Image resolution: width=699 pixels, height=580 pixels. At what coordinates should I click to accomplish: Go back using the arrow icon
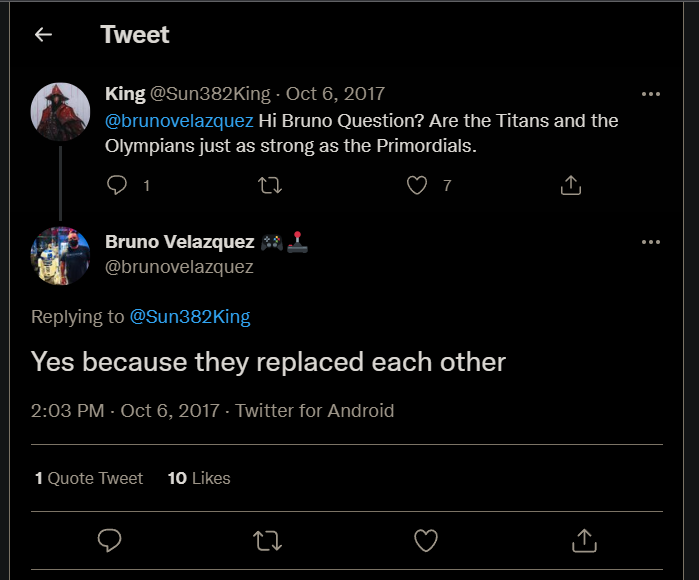[43, 35]
